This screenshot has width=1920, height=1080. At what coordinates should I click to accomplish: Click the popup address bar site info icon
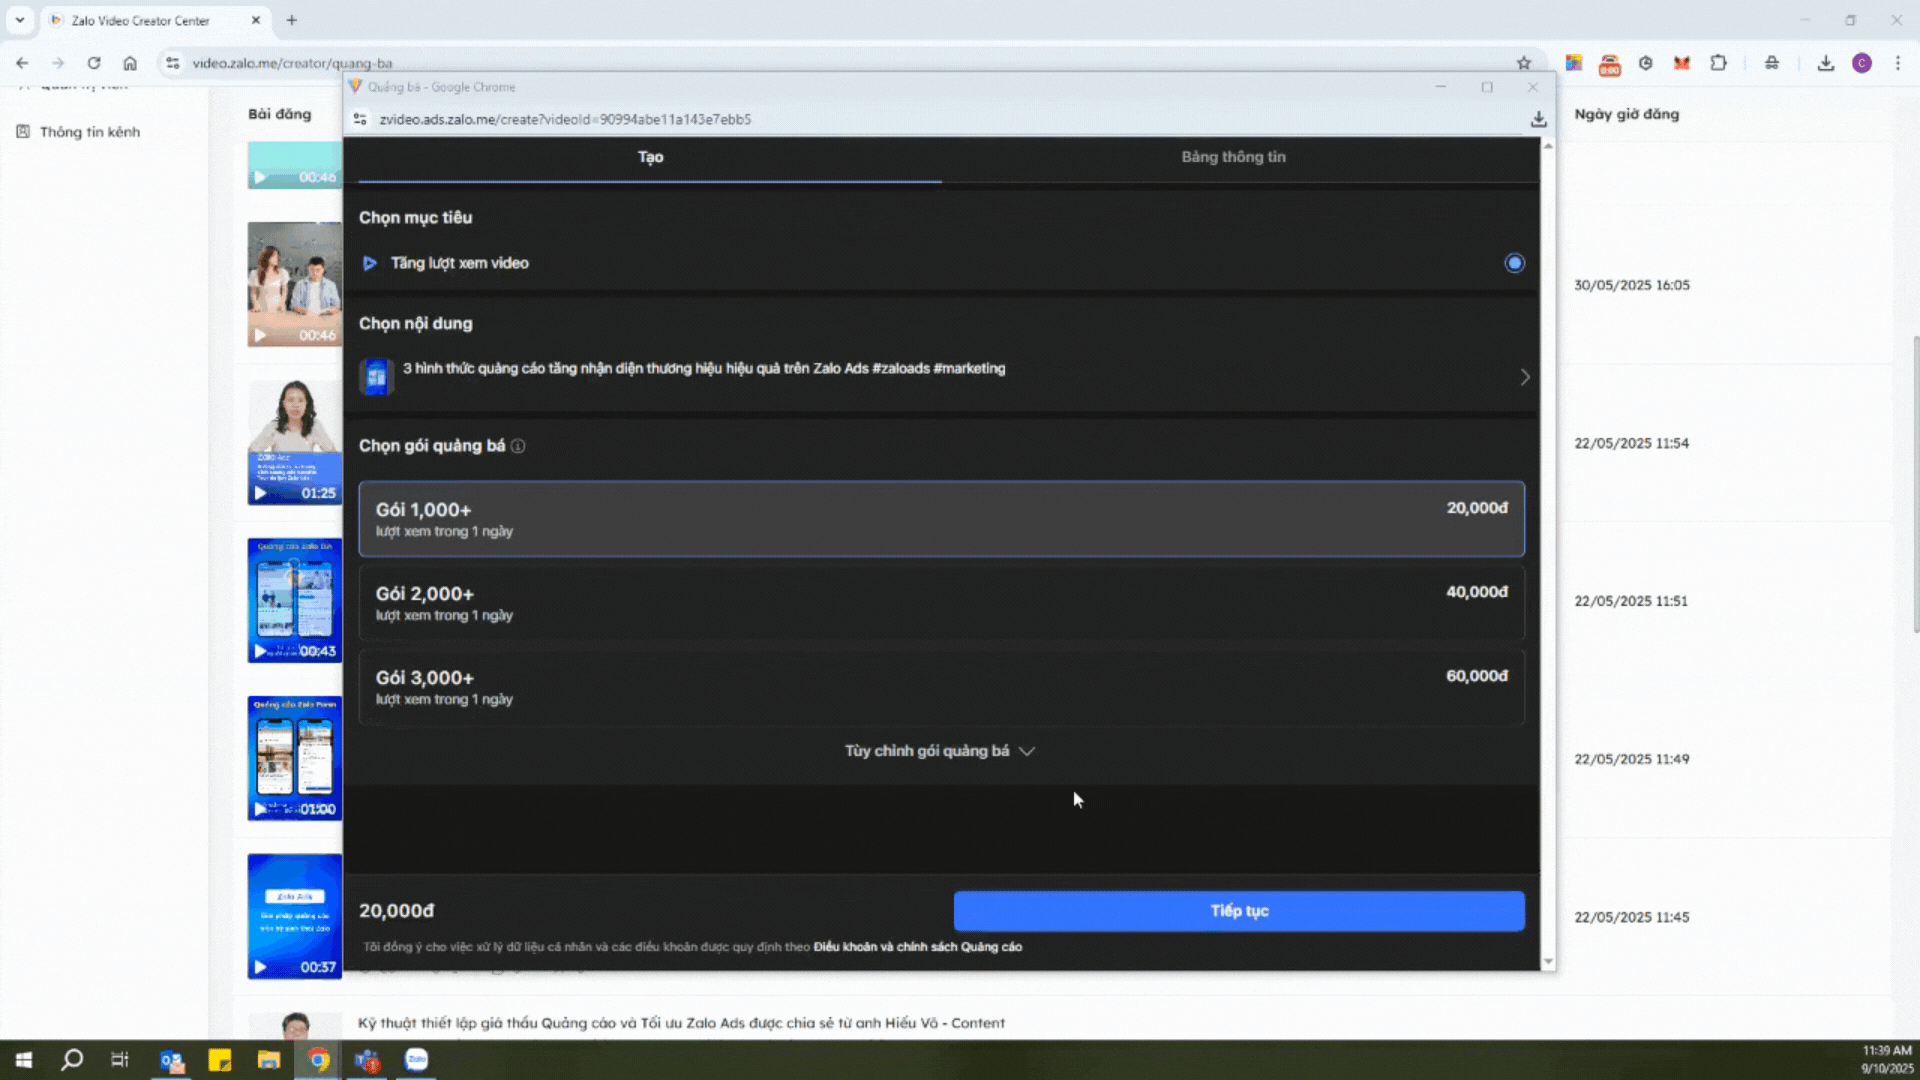pyautogui.click(x=360, y=119)
